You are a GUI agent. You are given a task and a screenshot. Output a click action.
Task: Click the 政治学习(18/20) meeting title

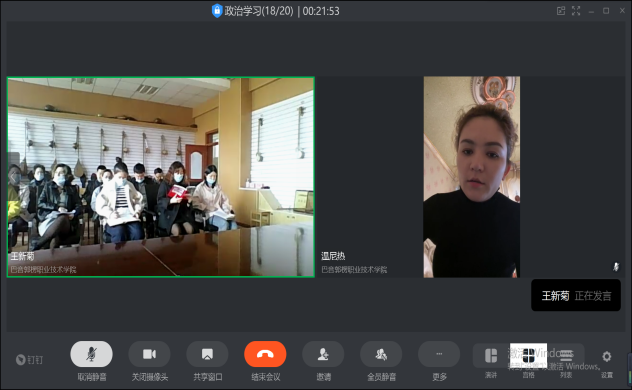(259, 11)
